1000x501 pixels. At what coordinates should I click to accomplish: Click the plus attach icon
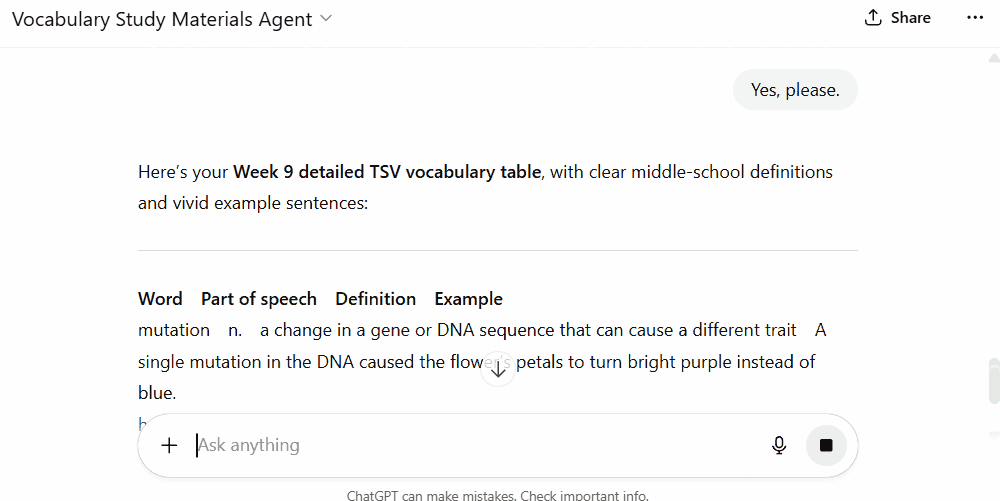[169, 445]
